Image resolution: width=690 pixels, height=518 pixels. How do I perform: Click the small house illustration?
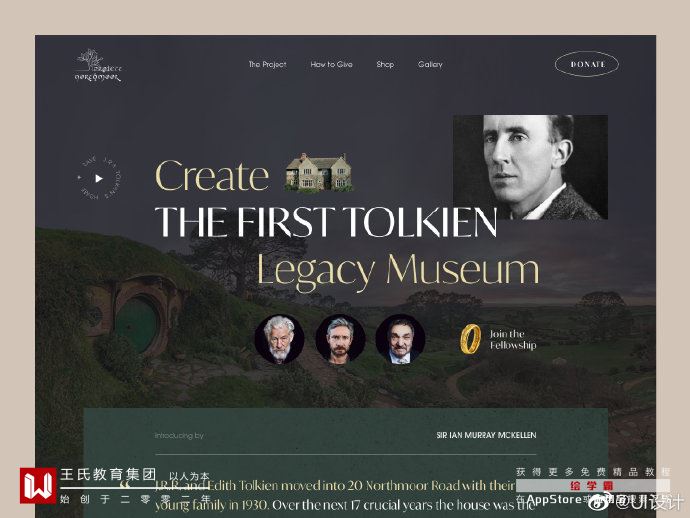pos(318,172)
